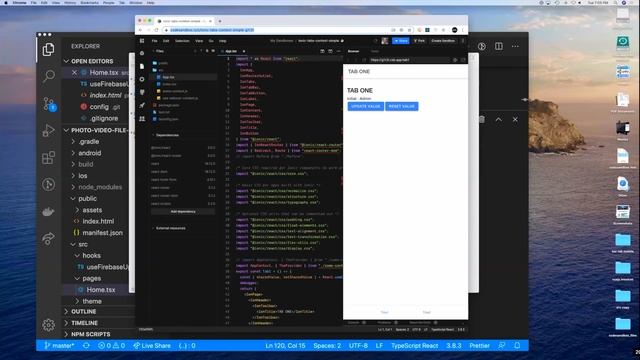Screen dimensions: 640x360
Task: Open the Live Share view in activity bar
Action: (x=48, y=238)
